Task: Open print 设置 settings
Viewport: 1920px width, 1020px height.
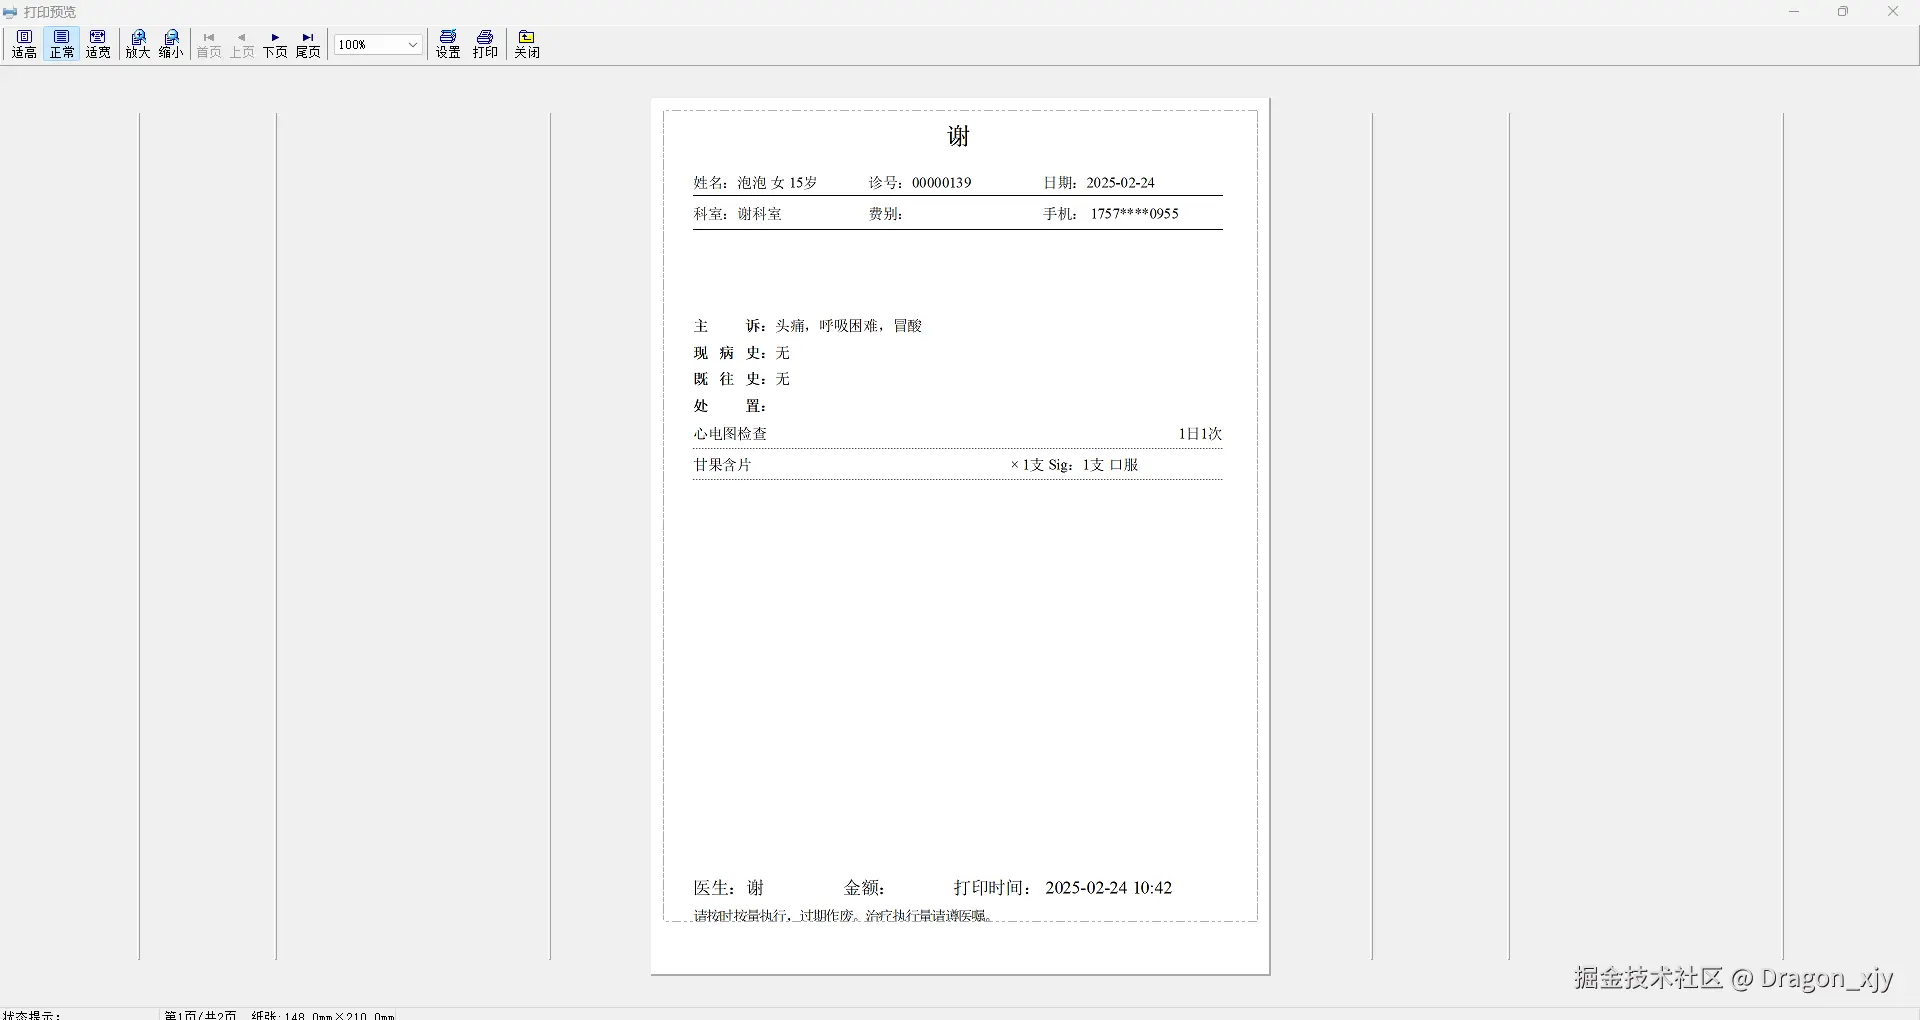Action: [x=448, y=44]
